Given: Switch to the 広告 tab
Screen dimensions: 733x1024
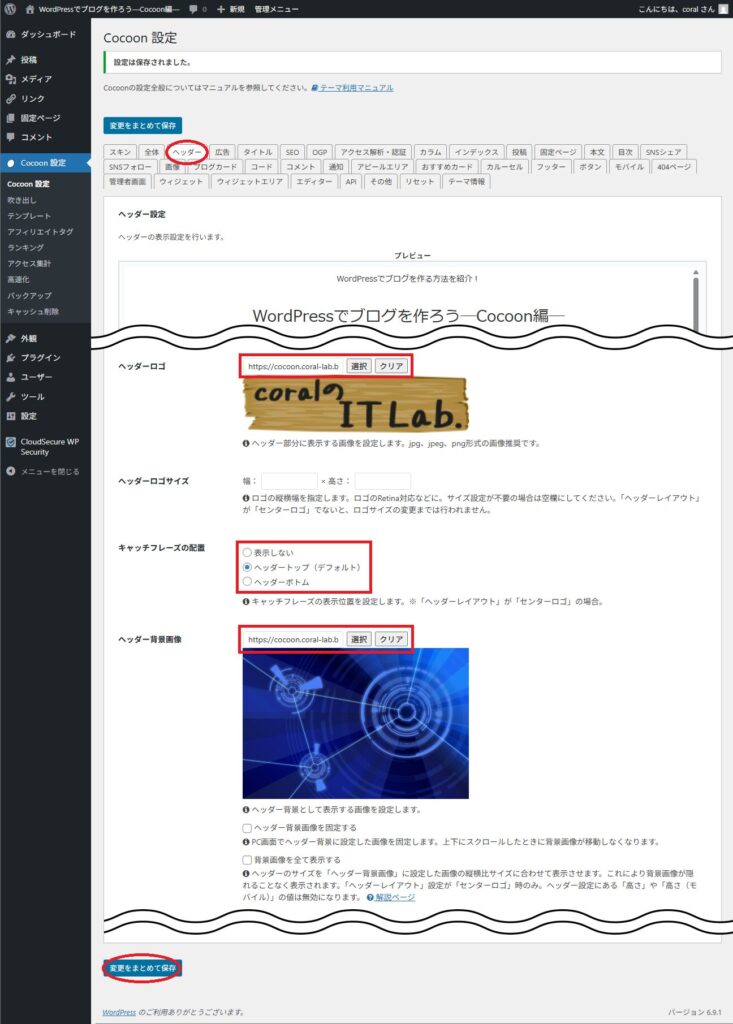Looking at the screenshot, I should pos(223,152).
